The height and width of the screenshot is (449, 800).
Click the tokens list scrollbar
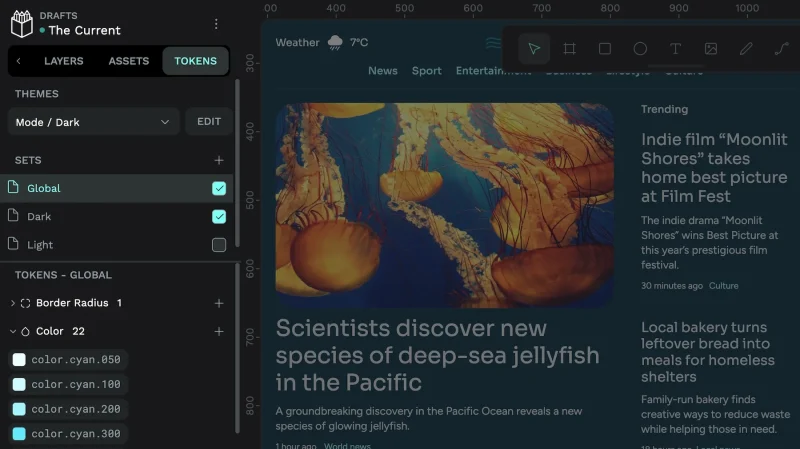237,348
